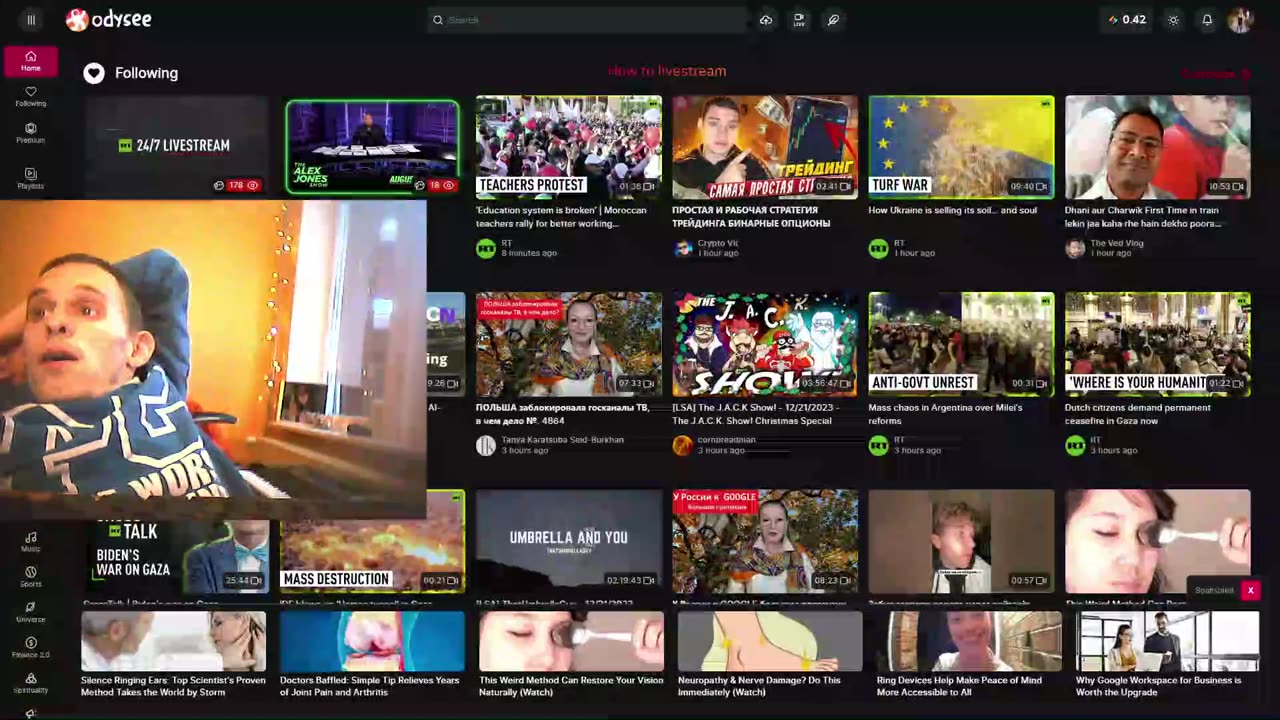Open the settings gear icon

point(1174,20)
